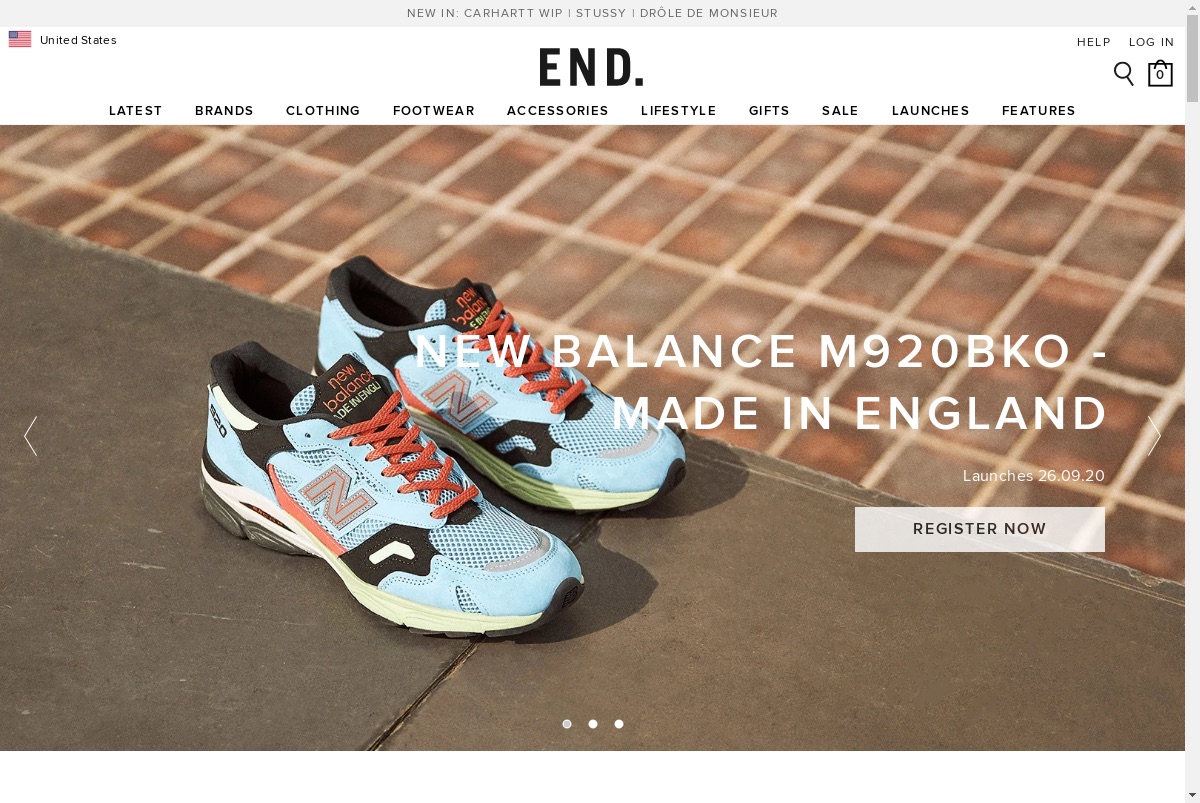
Task: Expand the Brands menu
Action: tap(224, 111)
